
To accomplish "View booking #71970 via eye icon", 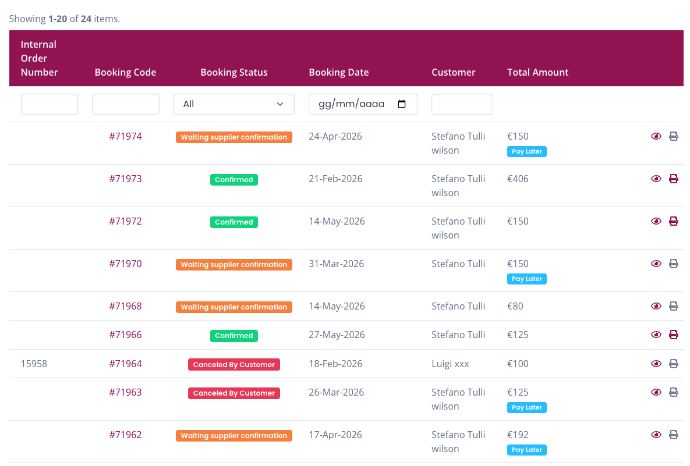I will [x=656, y=264].
